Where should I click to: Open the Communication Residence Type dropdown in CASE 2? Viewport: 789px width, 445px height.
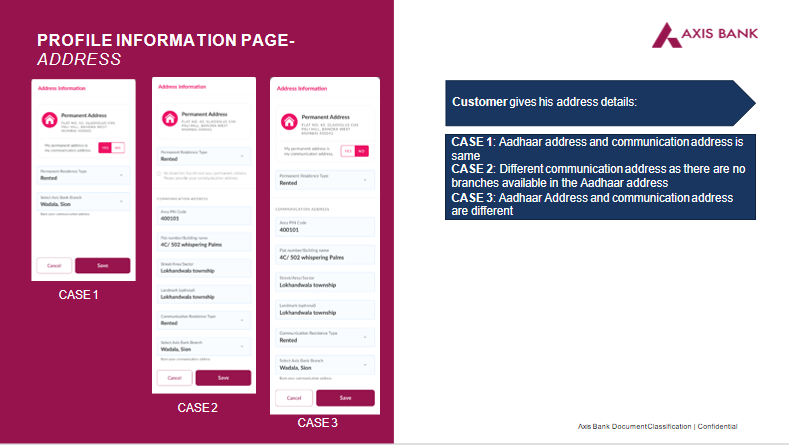203,320
